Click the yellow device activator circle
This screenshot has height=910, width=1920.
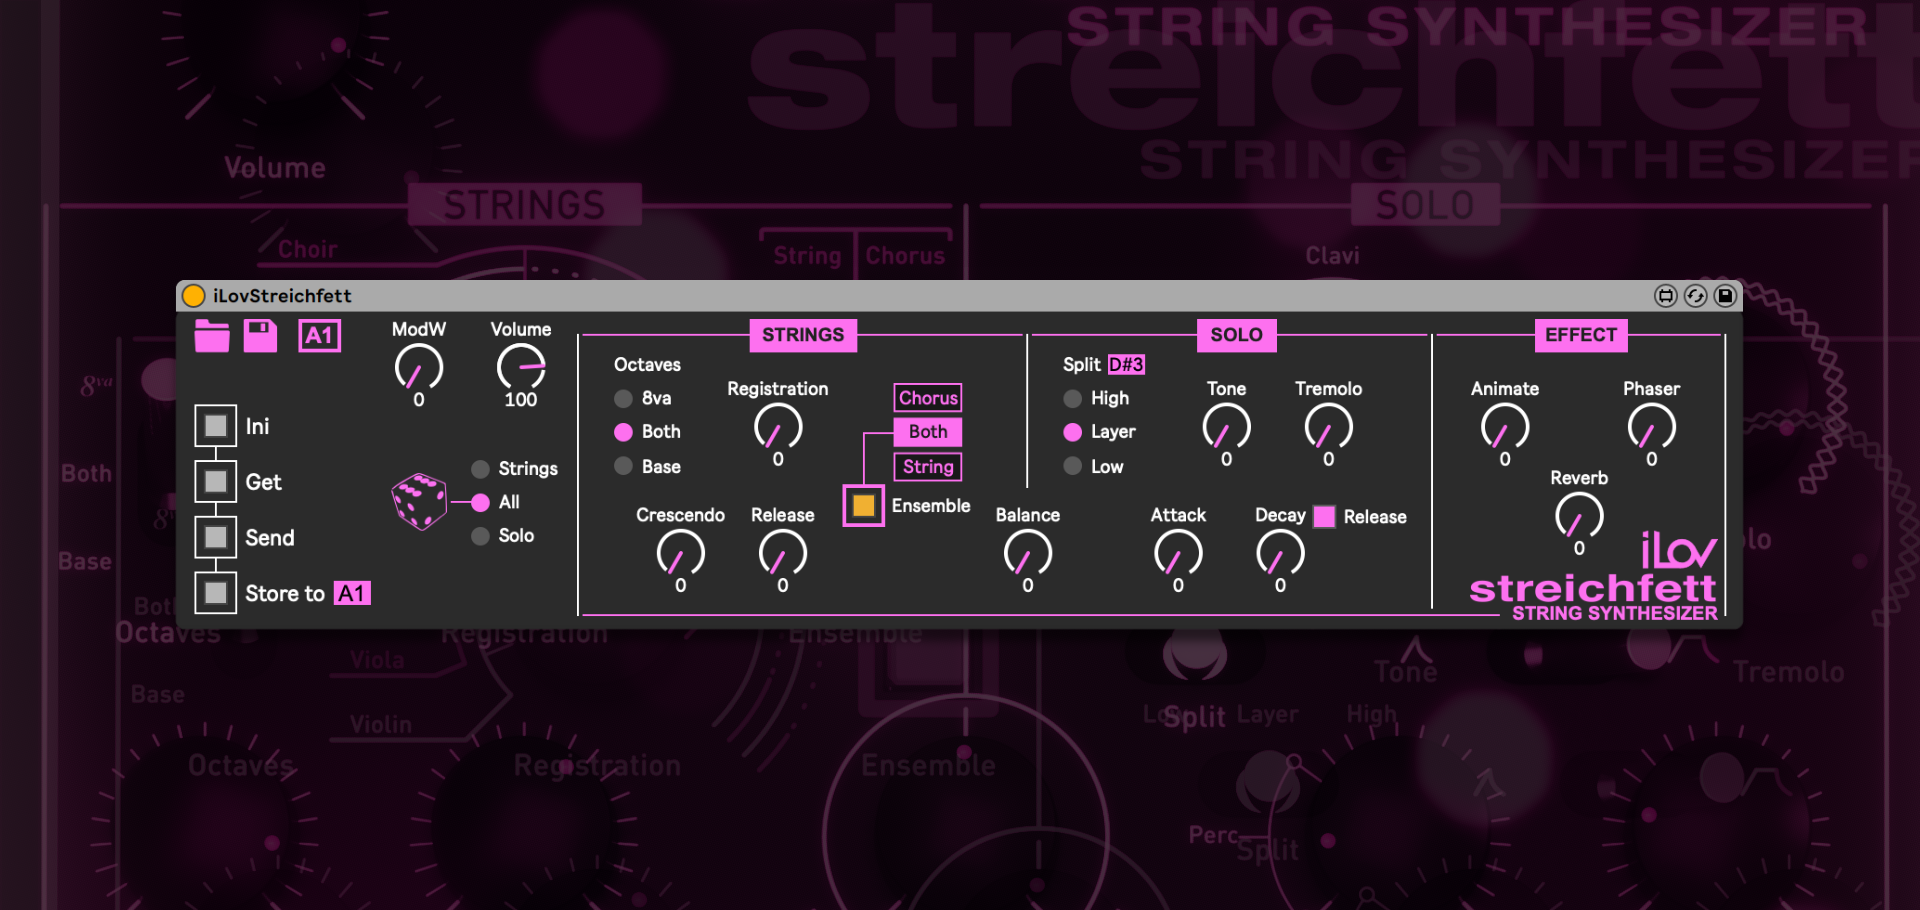(x=194, y=296)
